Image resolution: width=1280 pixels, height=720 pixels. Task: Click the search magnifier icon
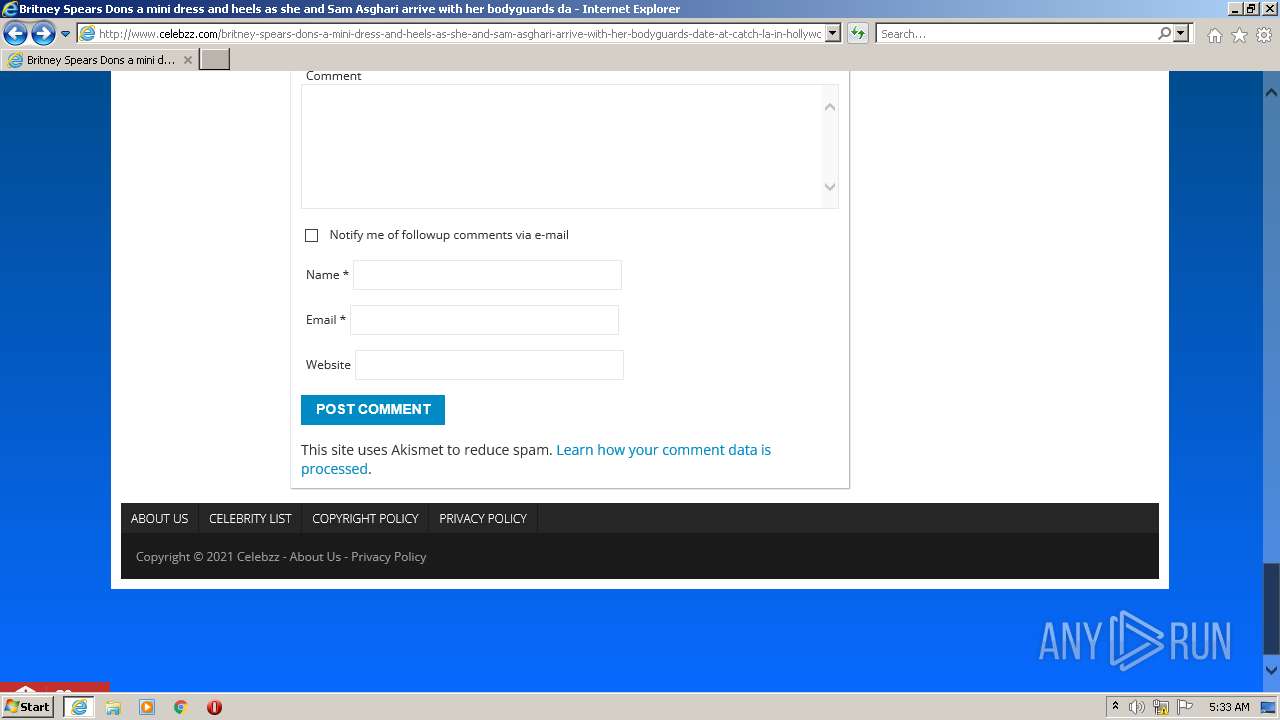(x=1164, y=33)
